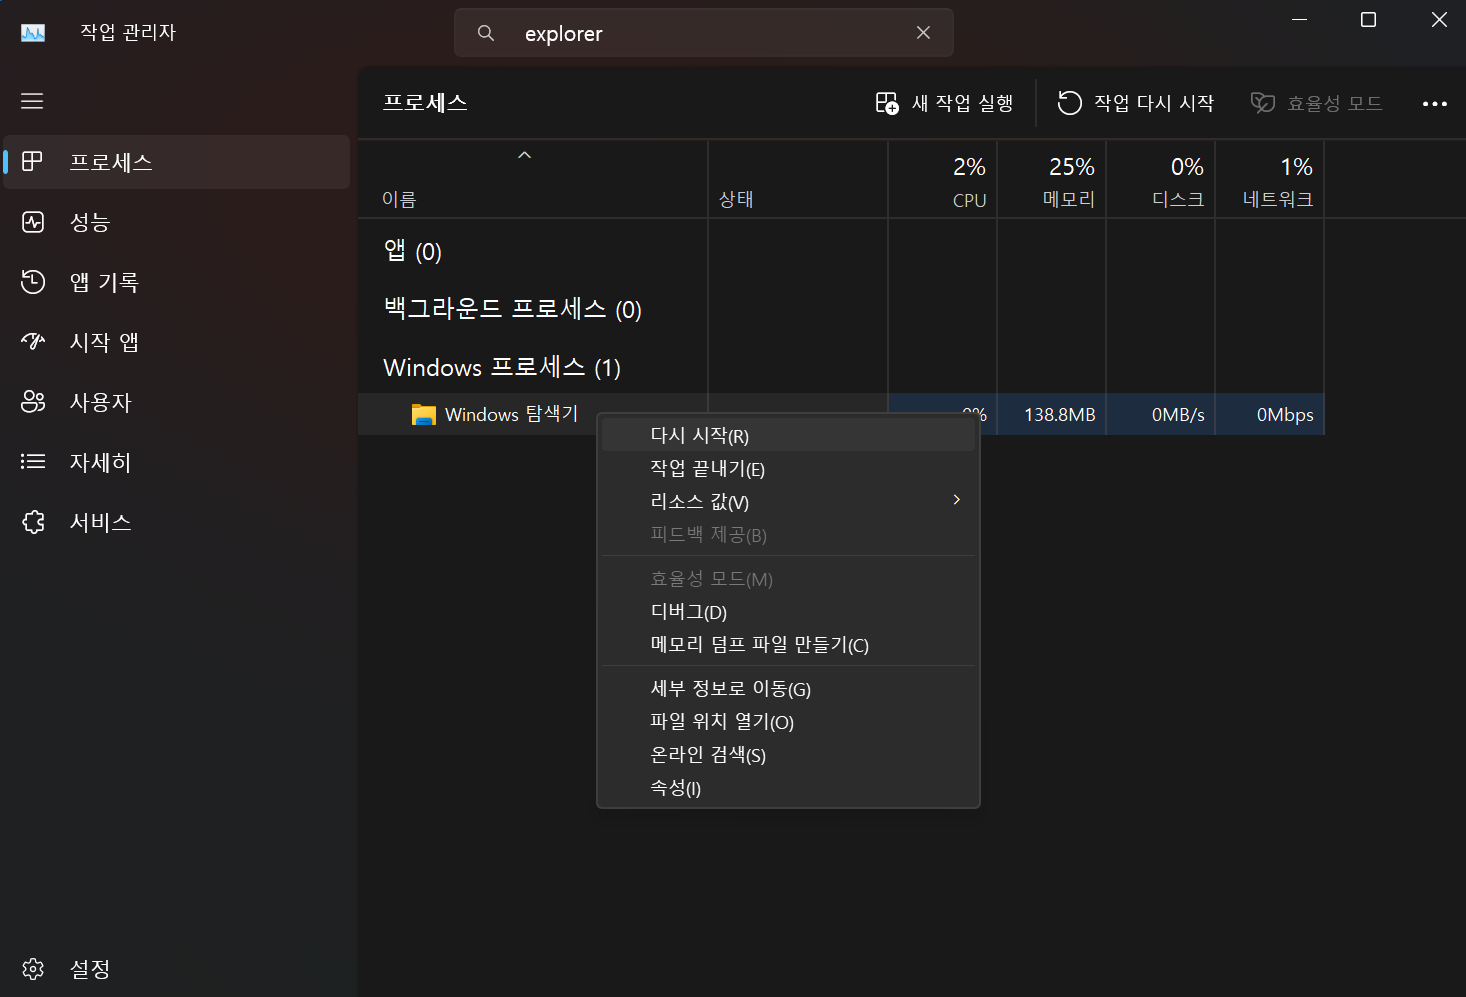Click the 작업 다시 시작 circular arrow icon
This screenshot has width=1466, height=997.
click(x=1069, y=103)
